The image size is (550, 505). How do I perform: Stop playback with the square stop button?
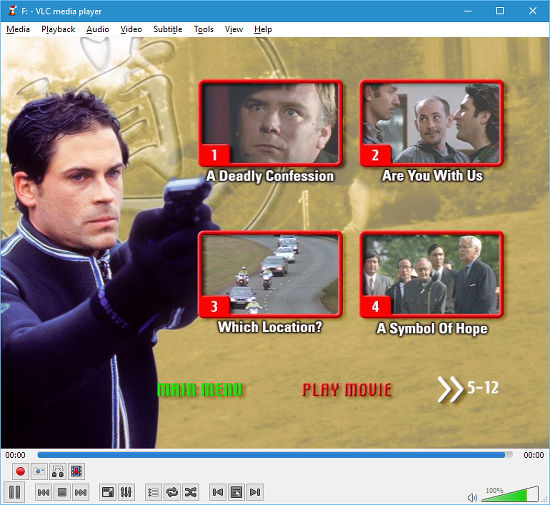(62, 492)
